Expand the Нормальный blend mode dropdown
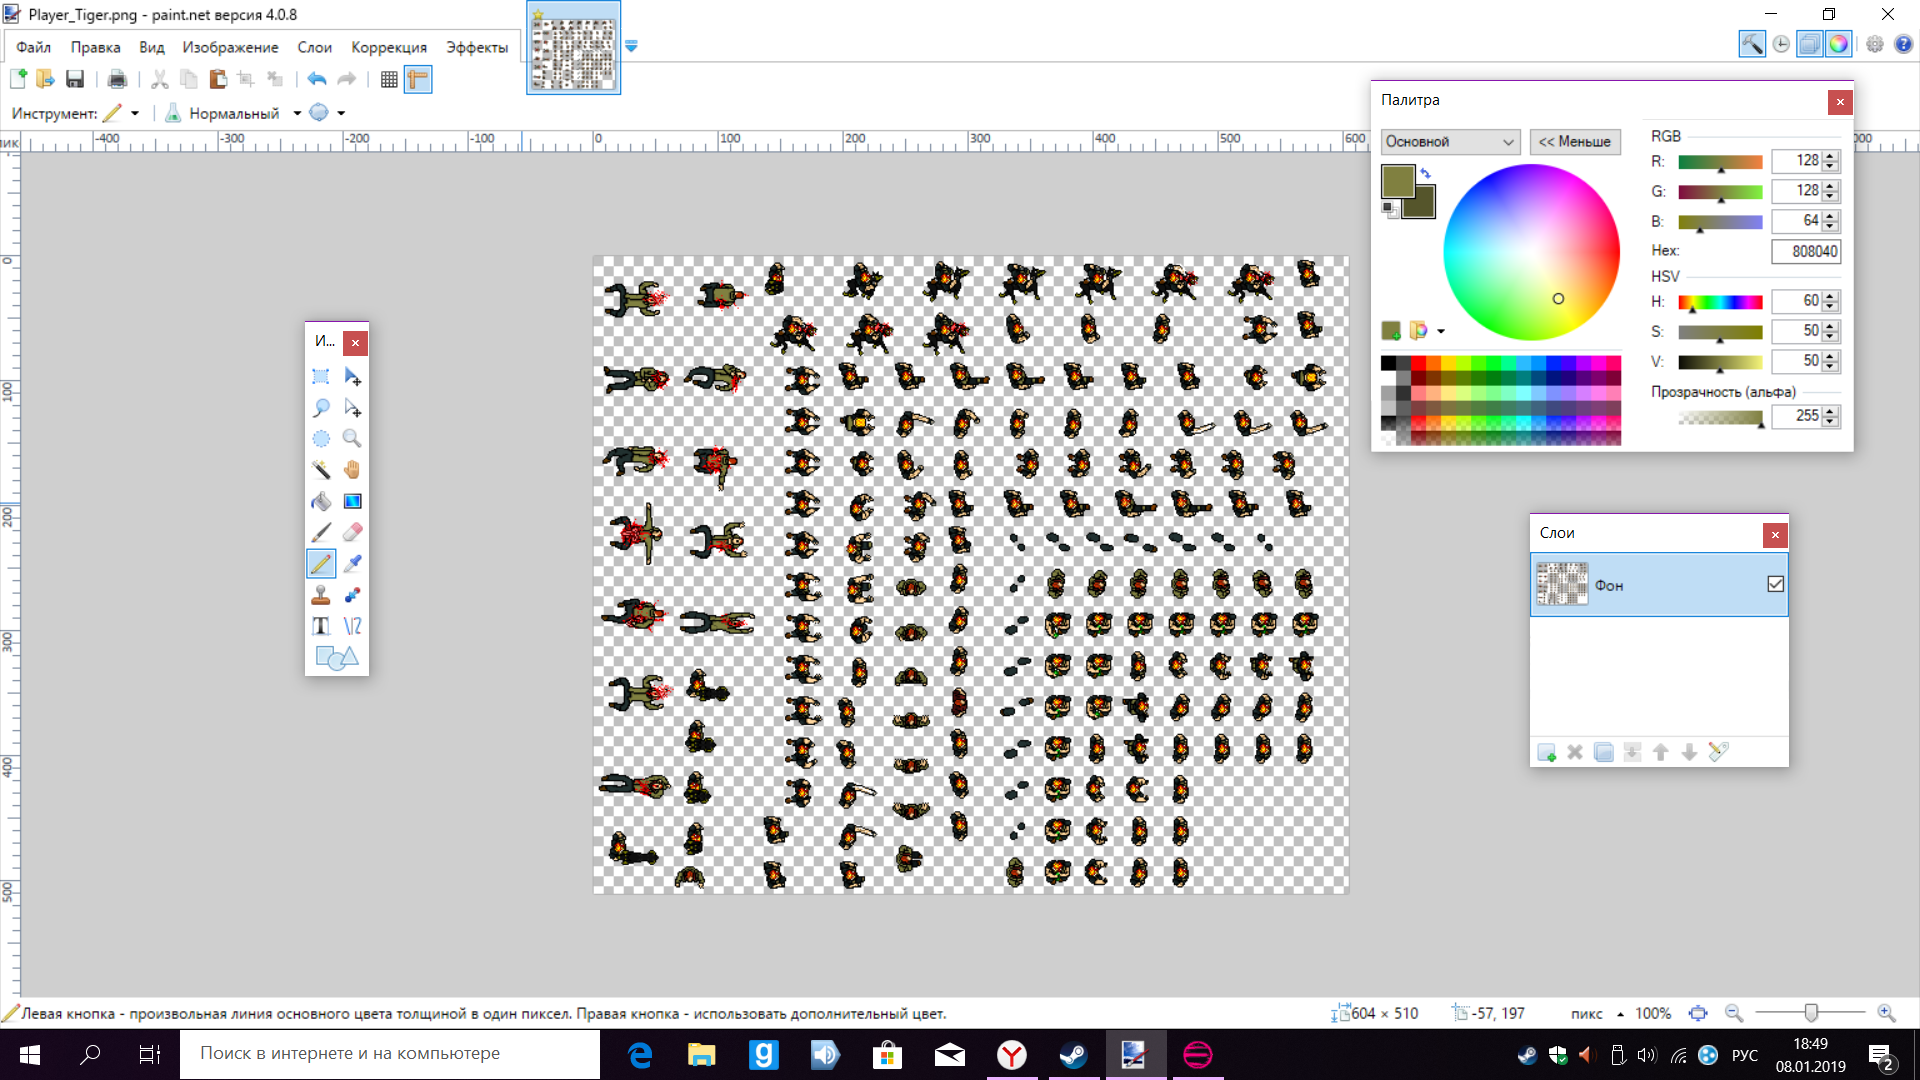 click(x=297, y=113)
